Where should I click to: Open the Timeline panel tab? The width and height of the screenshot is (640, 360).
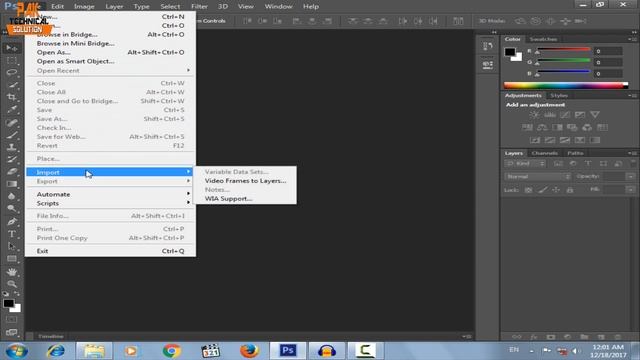51,336
